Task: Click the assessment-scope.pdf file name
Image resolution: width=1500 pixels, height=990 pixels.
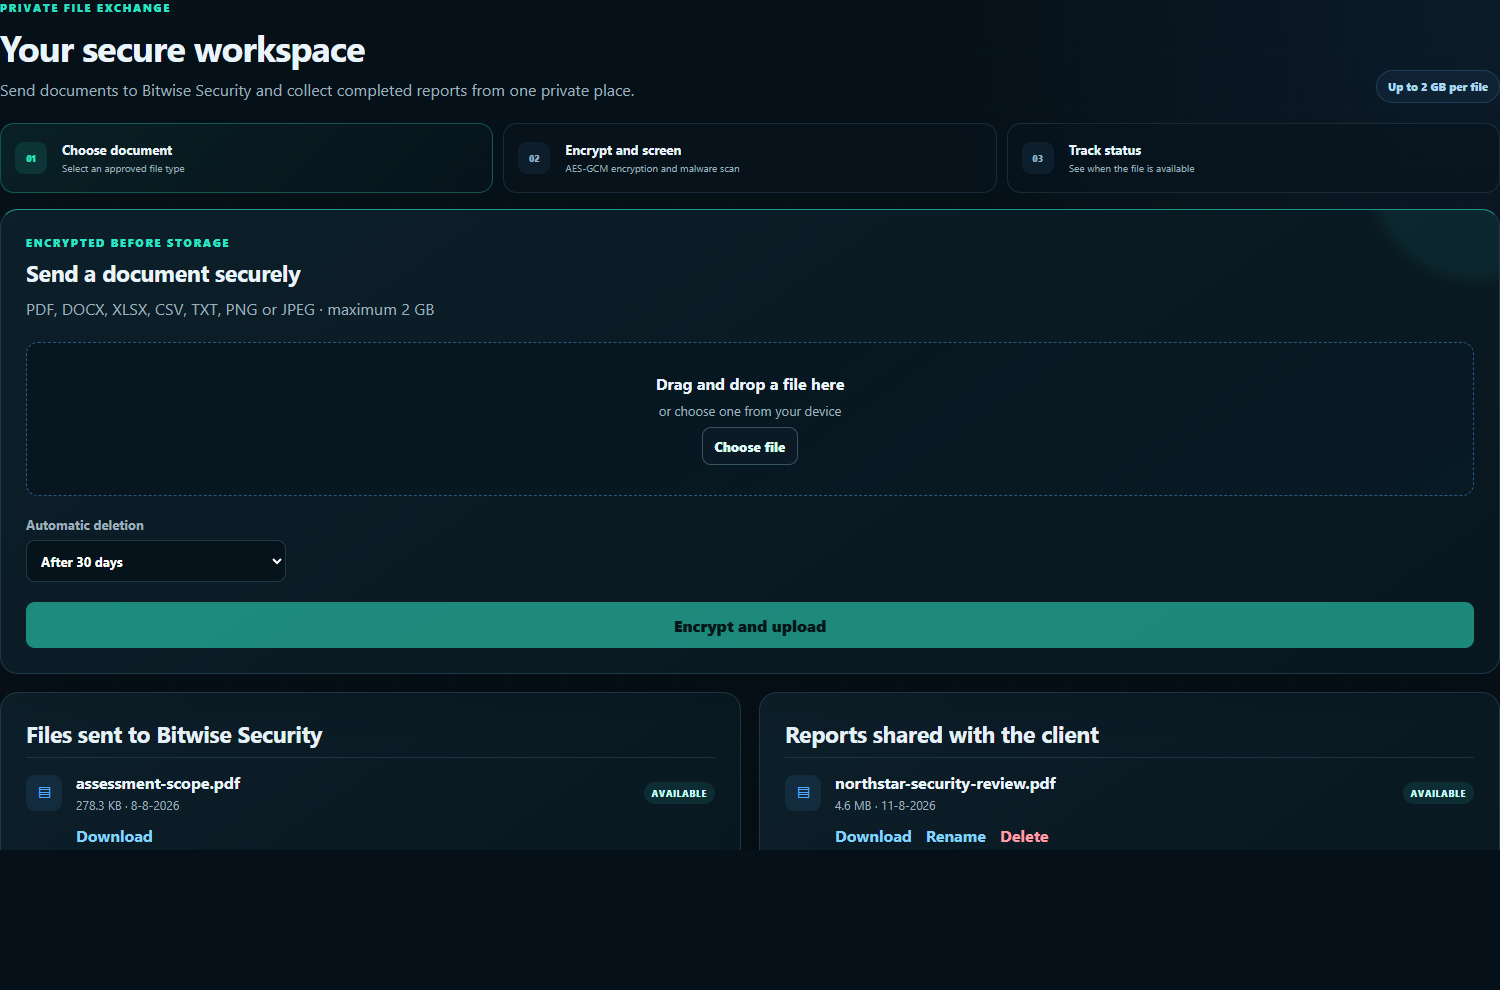Action: pyautogui.click(x=158, y=783)
